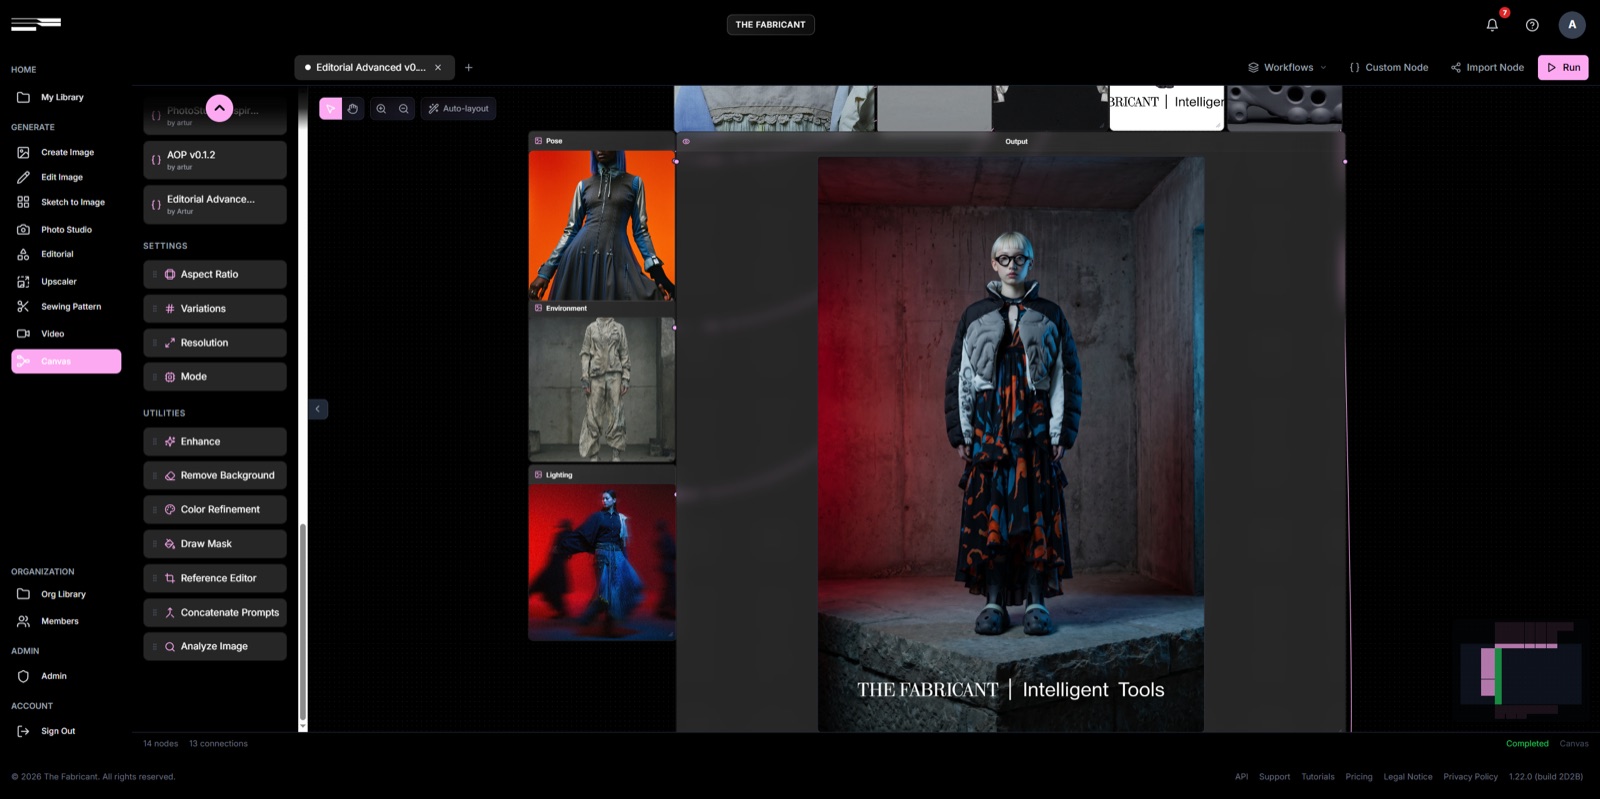Screen dimensions: 1600x799
Task: Add the Variations node
Action: 215,308
